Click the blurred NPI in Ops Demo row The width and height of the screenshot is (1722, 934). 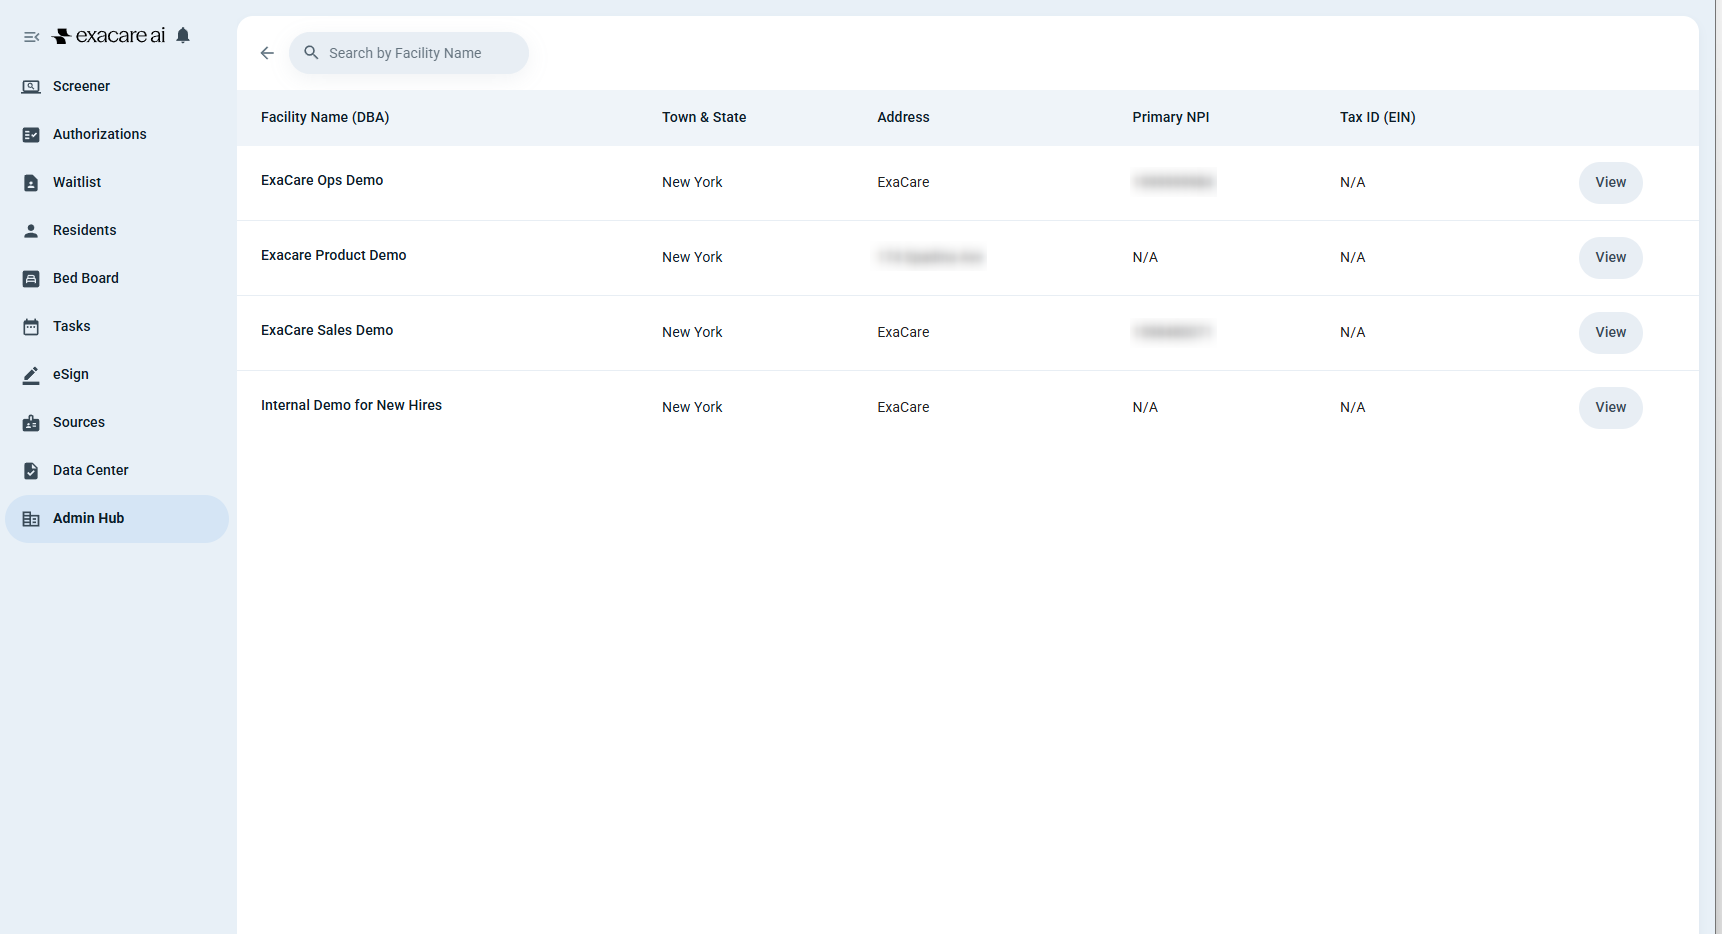[1174, 182]
